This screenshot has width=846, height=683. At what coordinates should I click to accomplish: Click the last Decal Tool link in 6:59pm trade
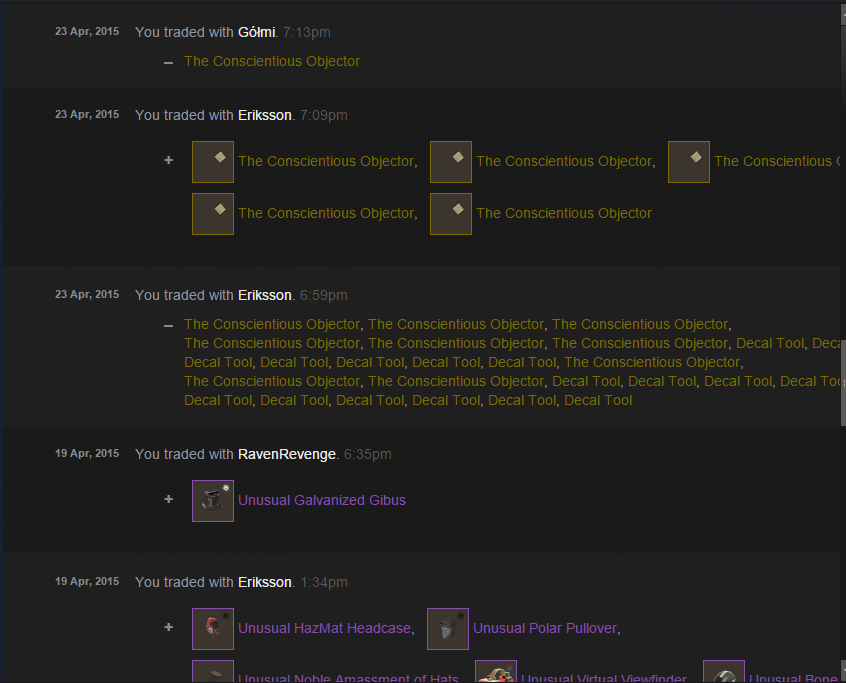598,400
